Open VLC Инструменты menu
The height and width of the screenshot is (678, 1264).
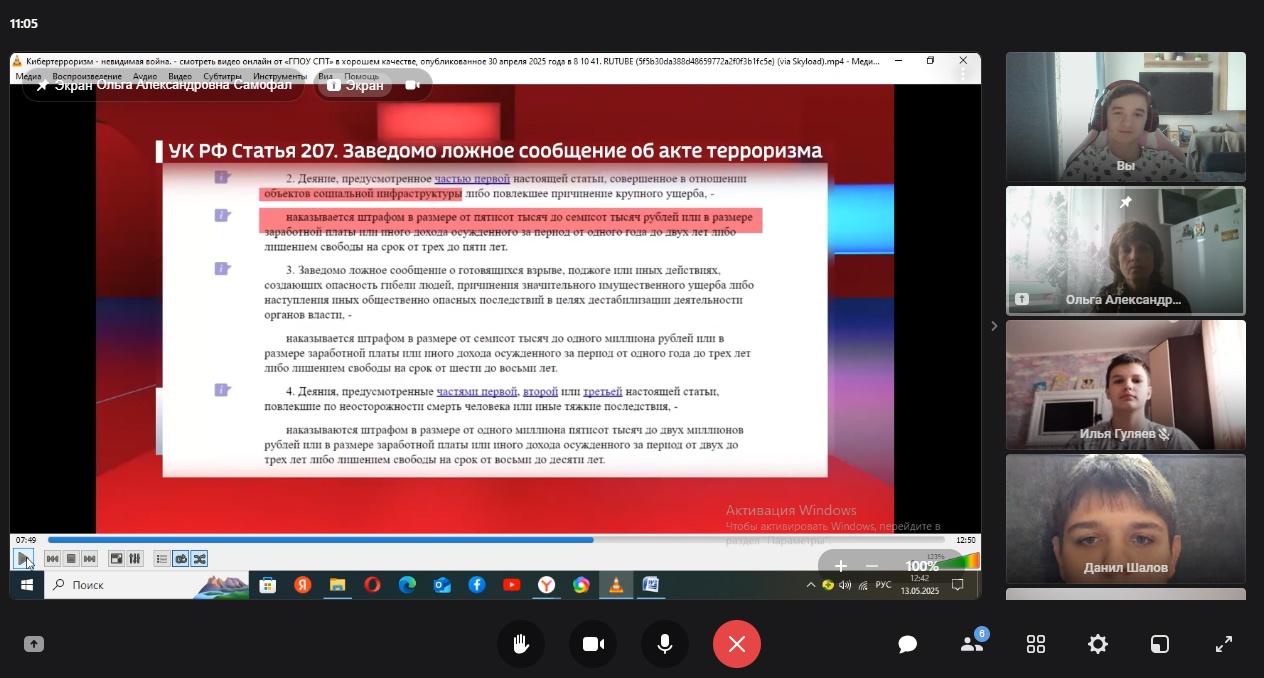[280, 76]
